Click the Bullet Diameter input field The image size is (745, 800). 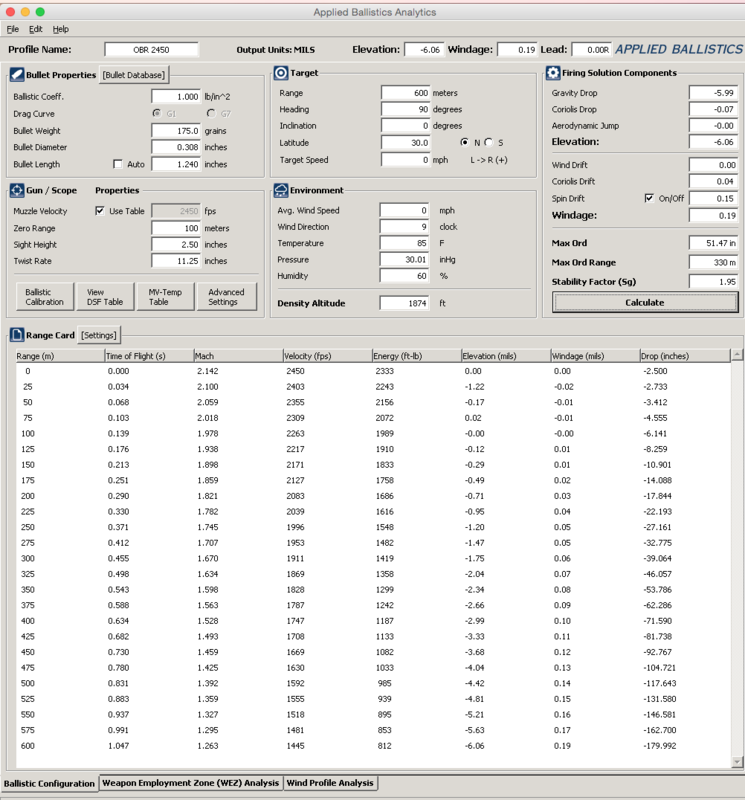pos(176,147)
